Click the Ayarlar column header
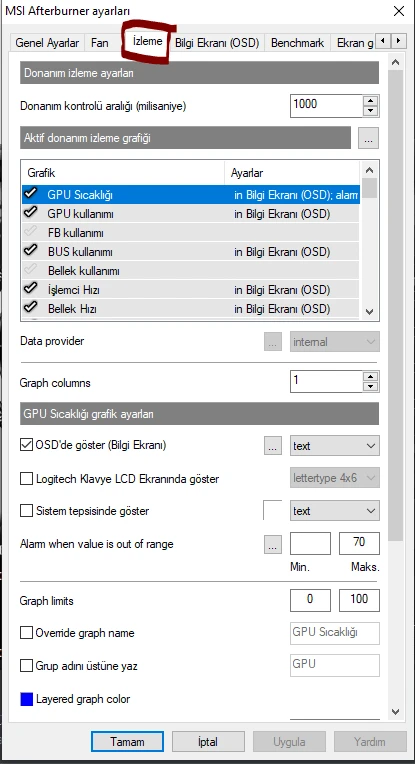This screenshot has width=415, height=764. [292, 173]
